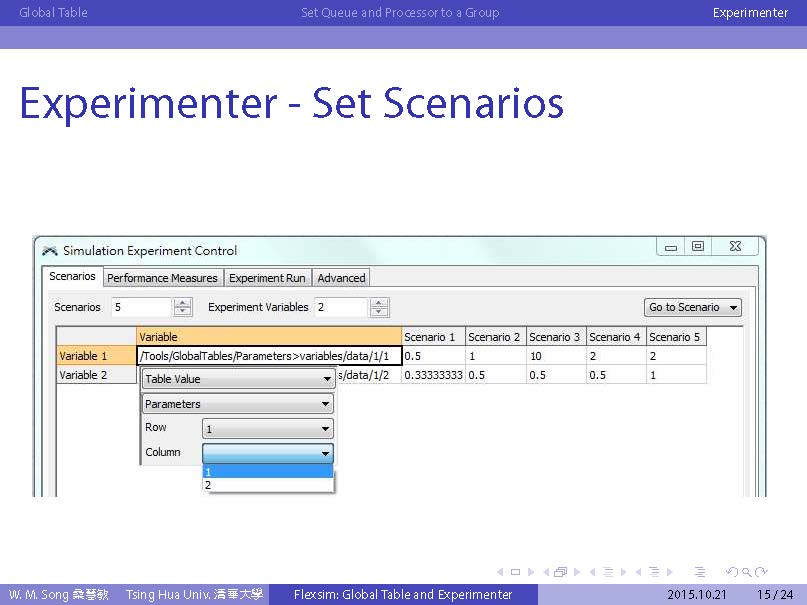This screenshot has width=807, height=605.
Task: Click the Beamer search magnifier icon
Action: tap(746, 572)
